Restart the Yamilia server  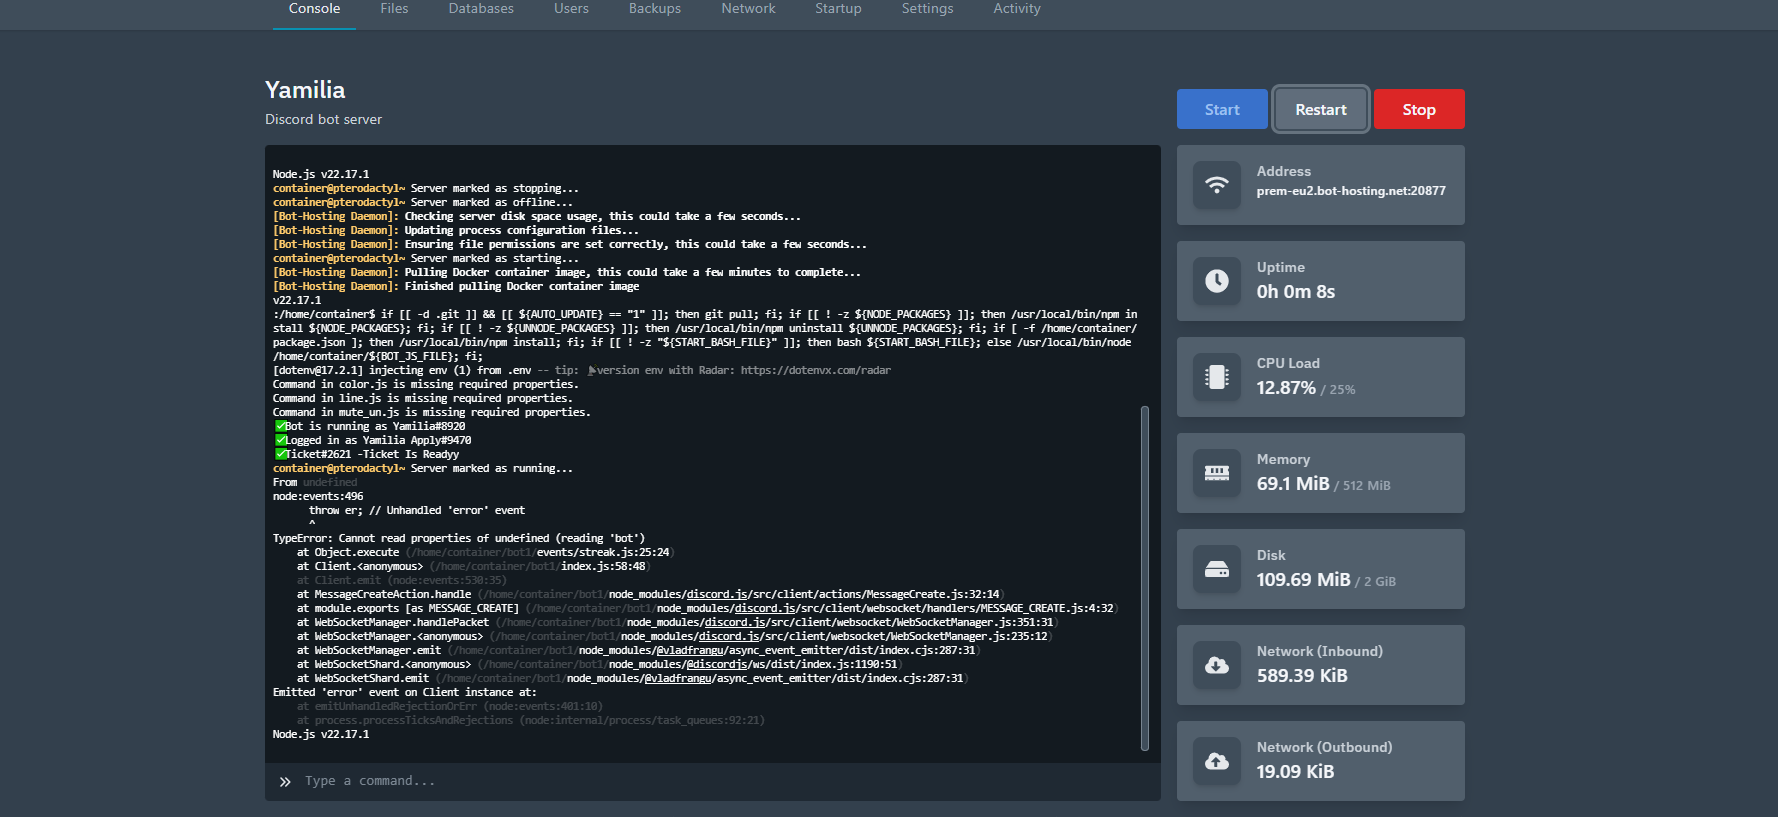[1321, 109]
